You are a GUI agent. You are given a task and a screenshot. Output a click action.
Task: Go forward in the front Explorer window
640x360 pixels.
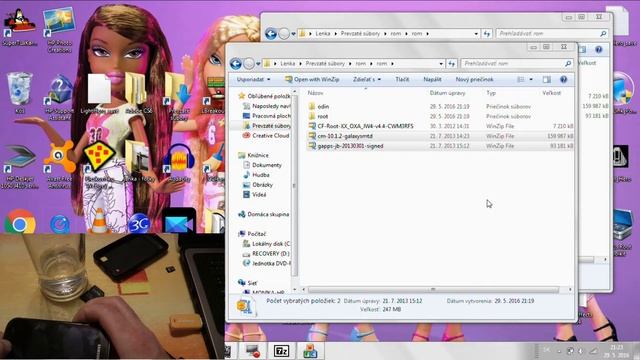coord(249,64)
